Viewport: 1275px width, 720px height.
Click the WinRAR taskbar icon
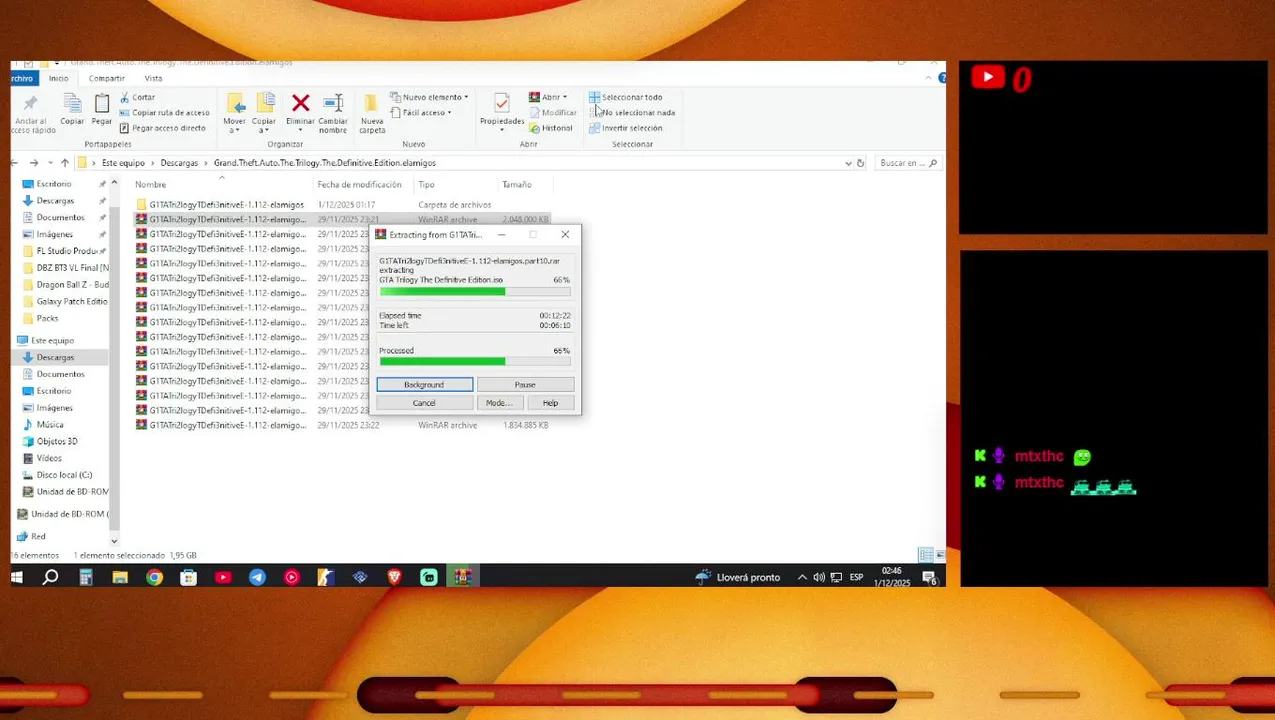462,577
